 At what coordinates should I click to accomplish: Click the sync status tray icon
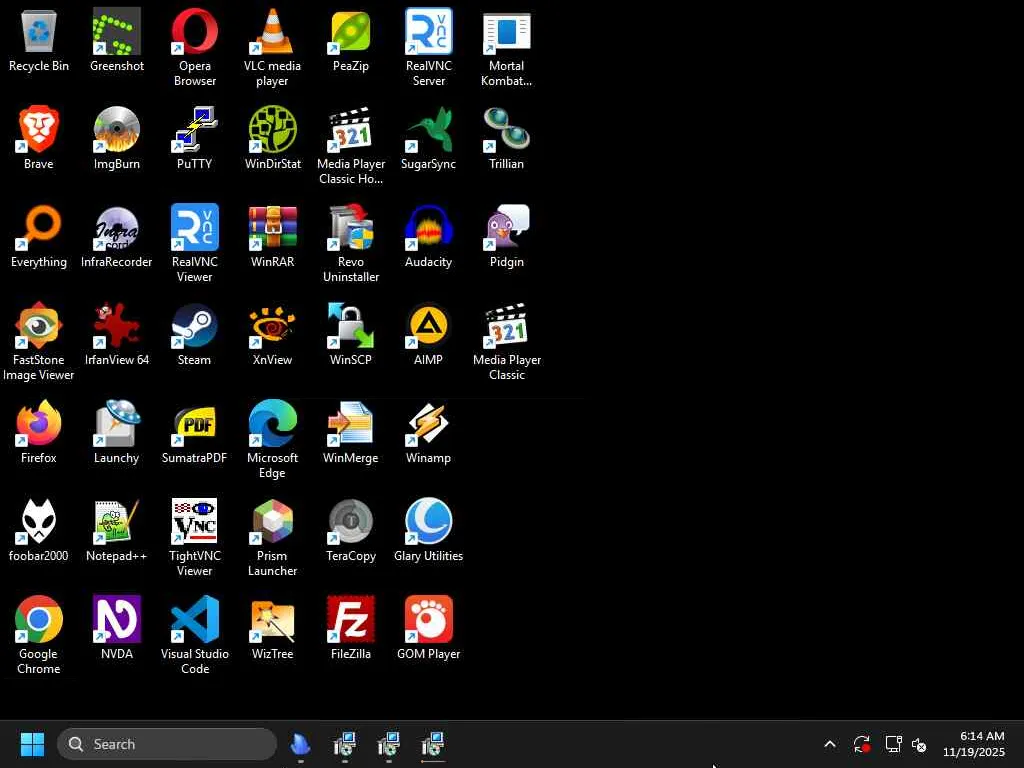pos(861,744)
